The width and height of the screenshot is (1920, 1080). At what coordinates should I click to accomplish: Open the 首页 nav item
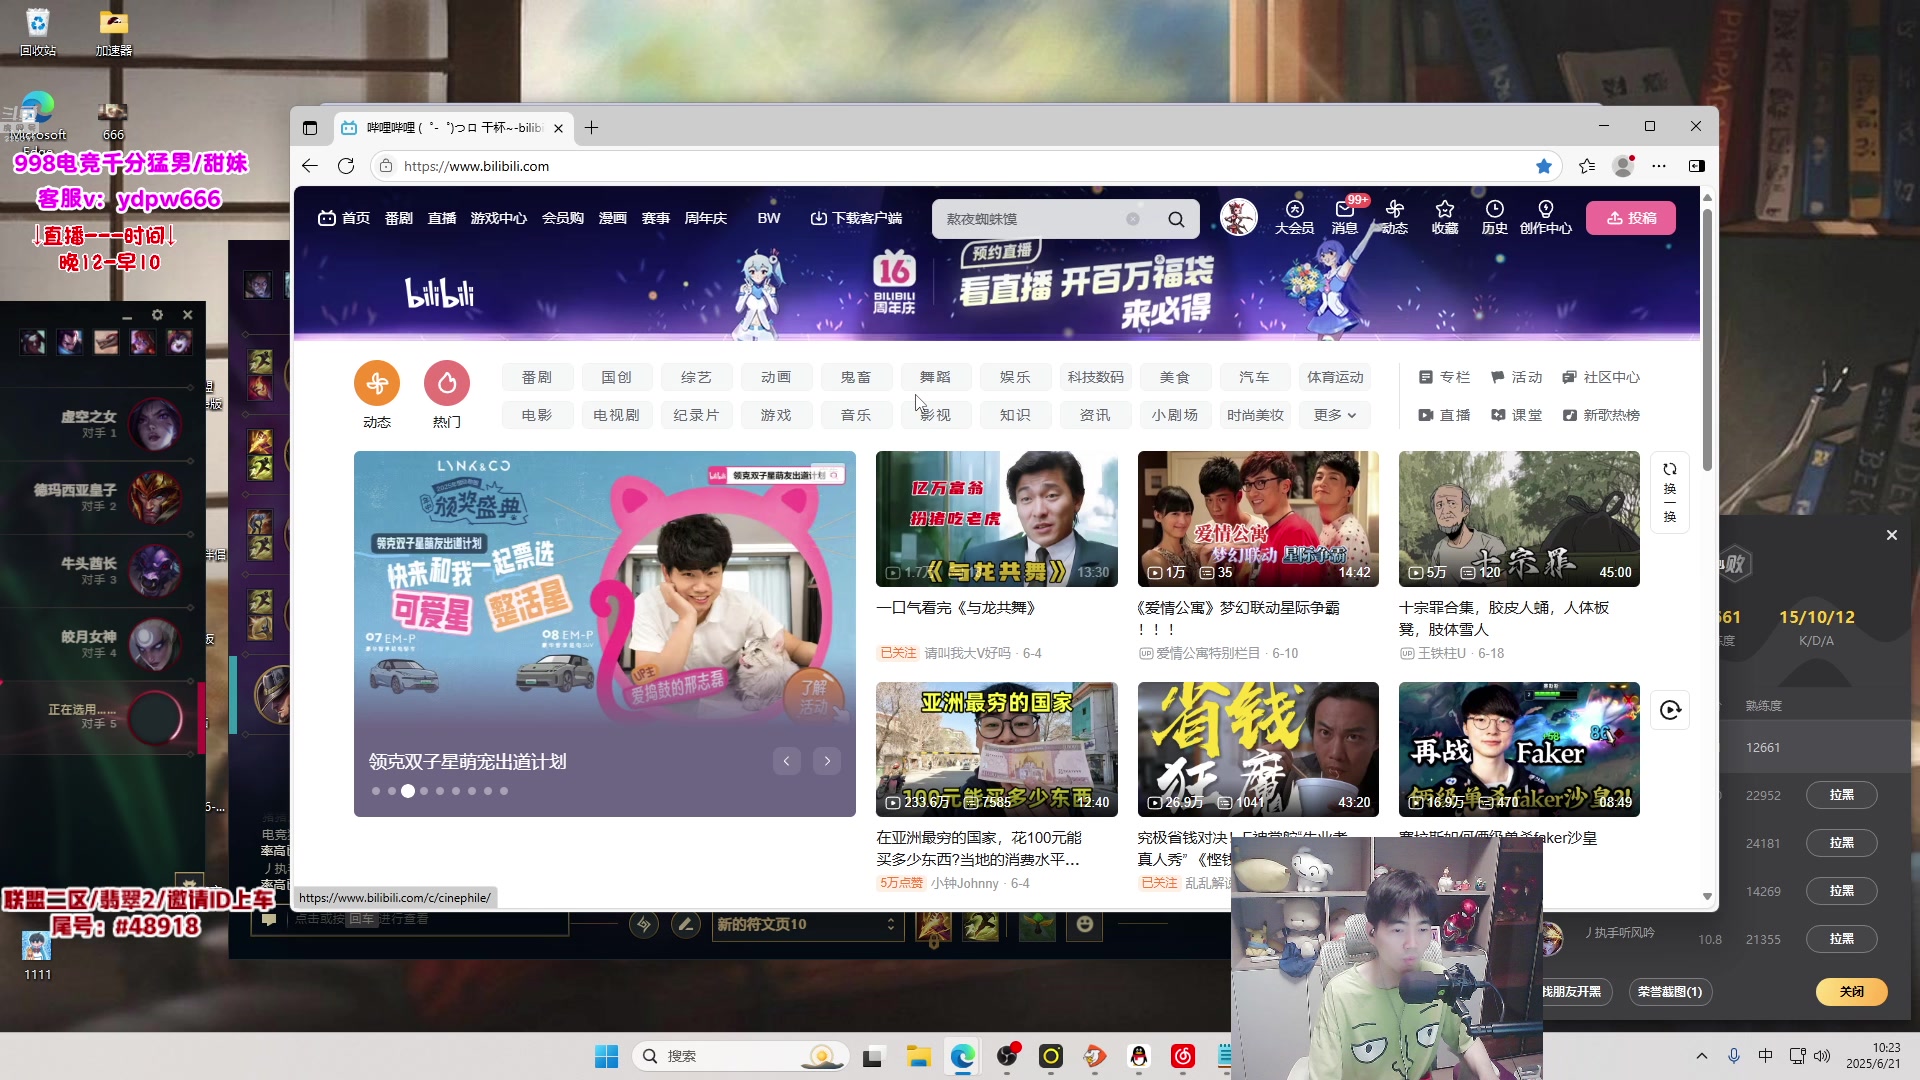click(344, 218)
